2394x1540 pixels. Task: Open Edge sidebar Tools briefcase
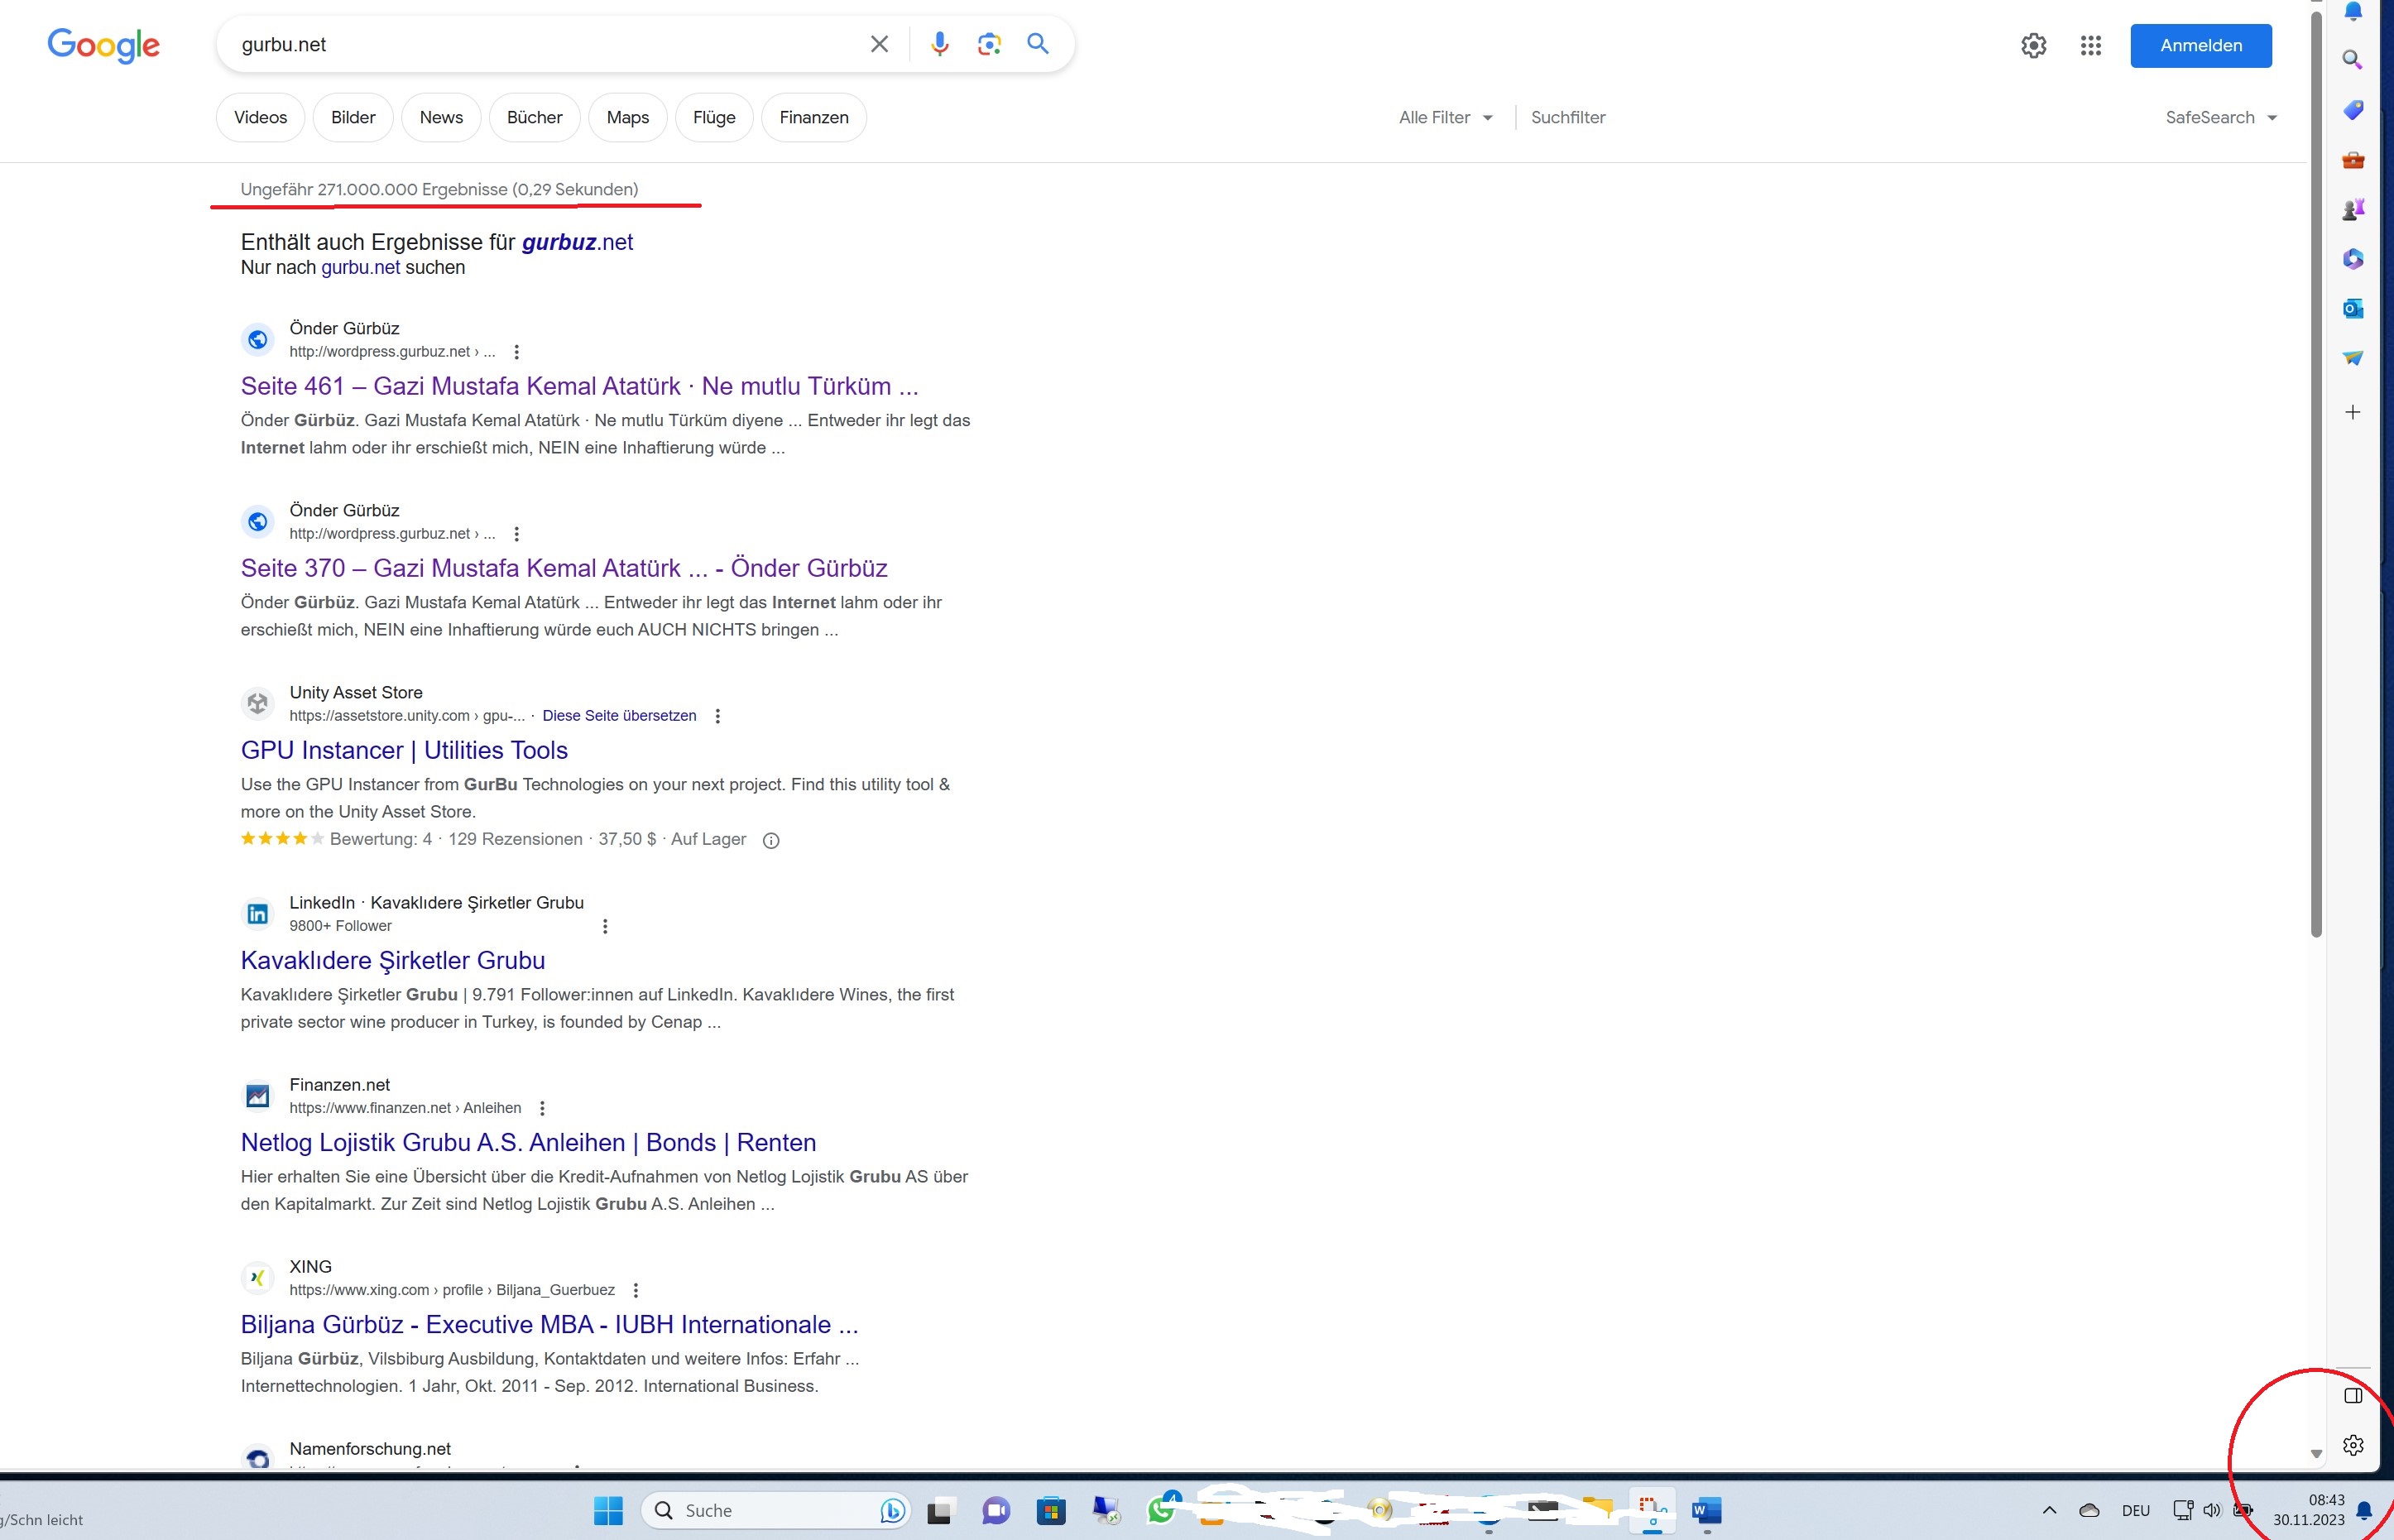2353,160
